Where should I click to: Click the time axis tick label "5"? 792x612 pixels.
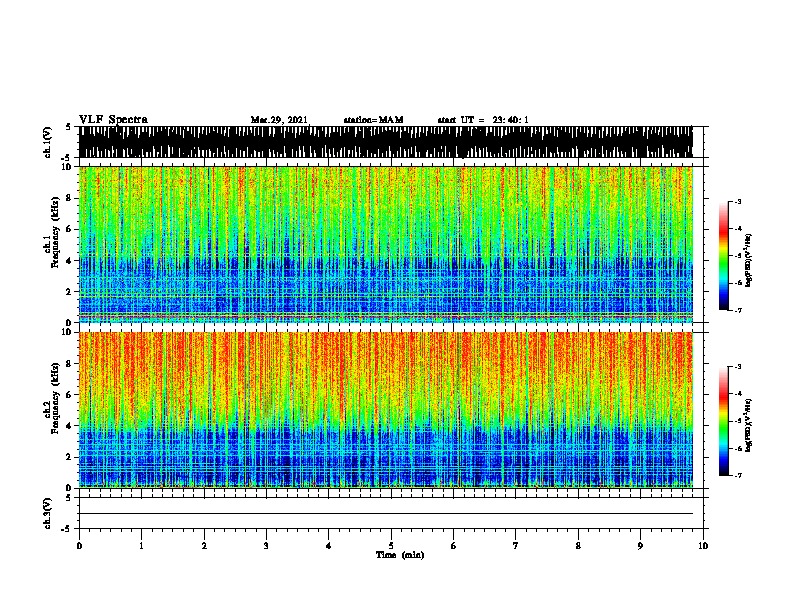[391, 546]
